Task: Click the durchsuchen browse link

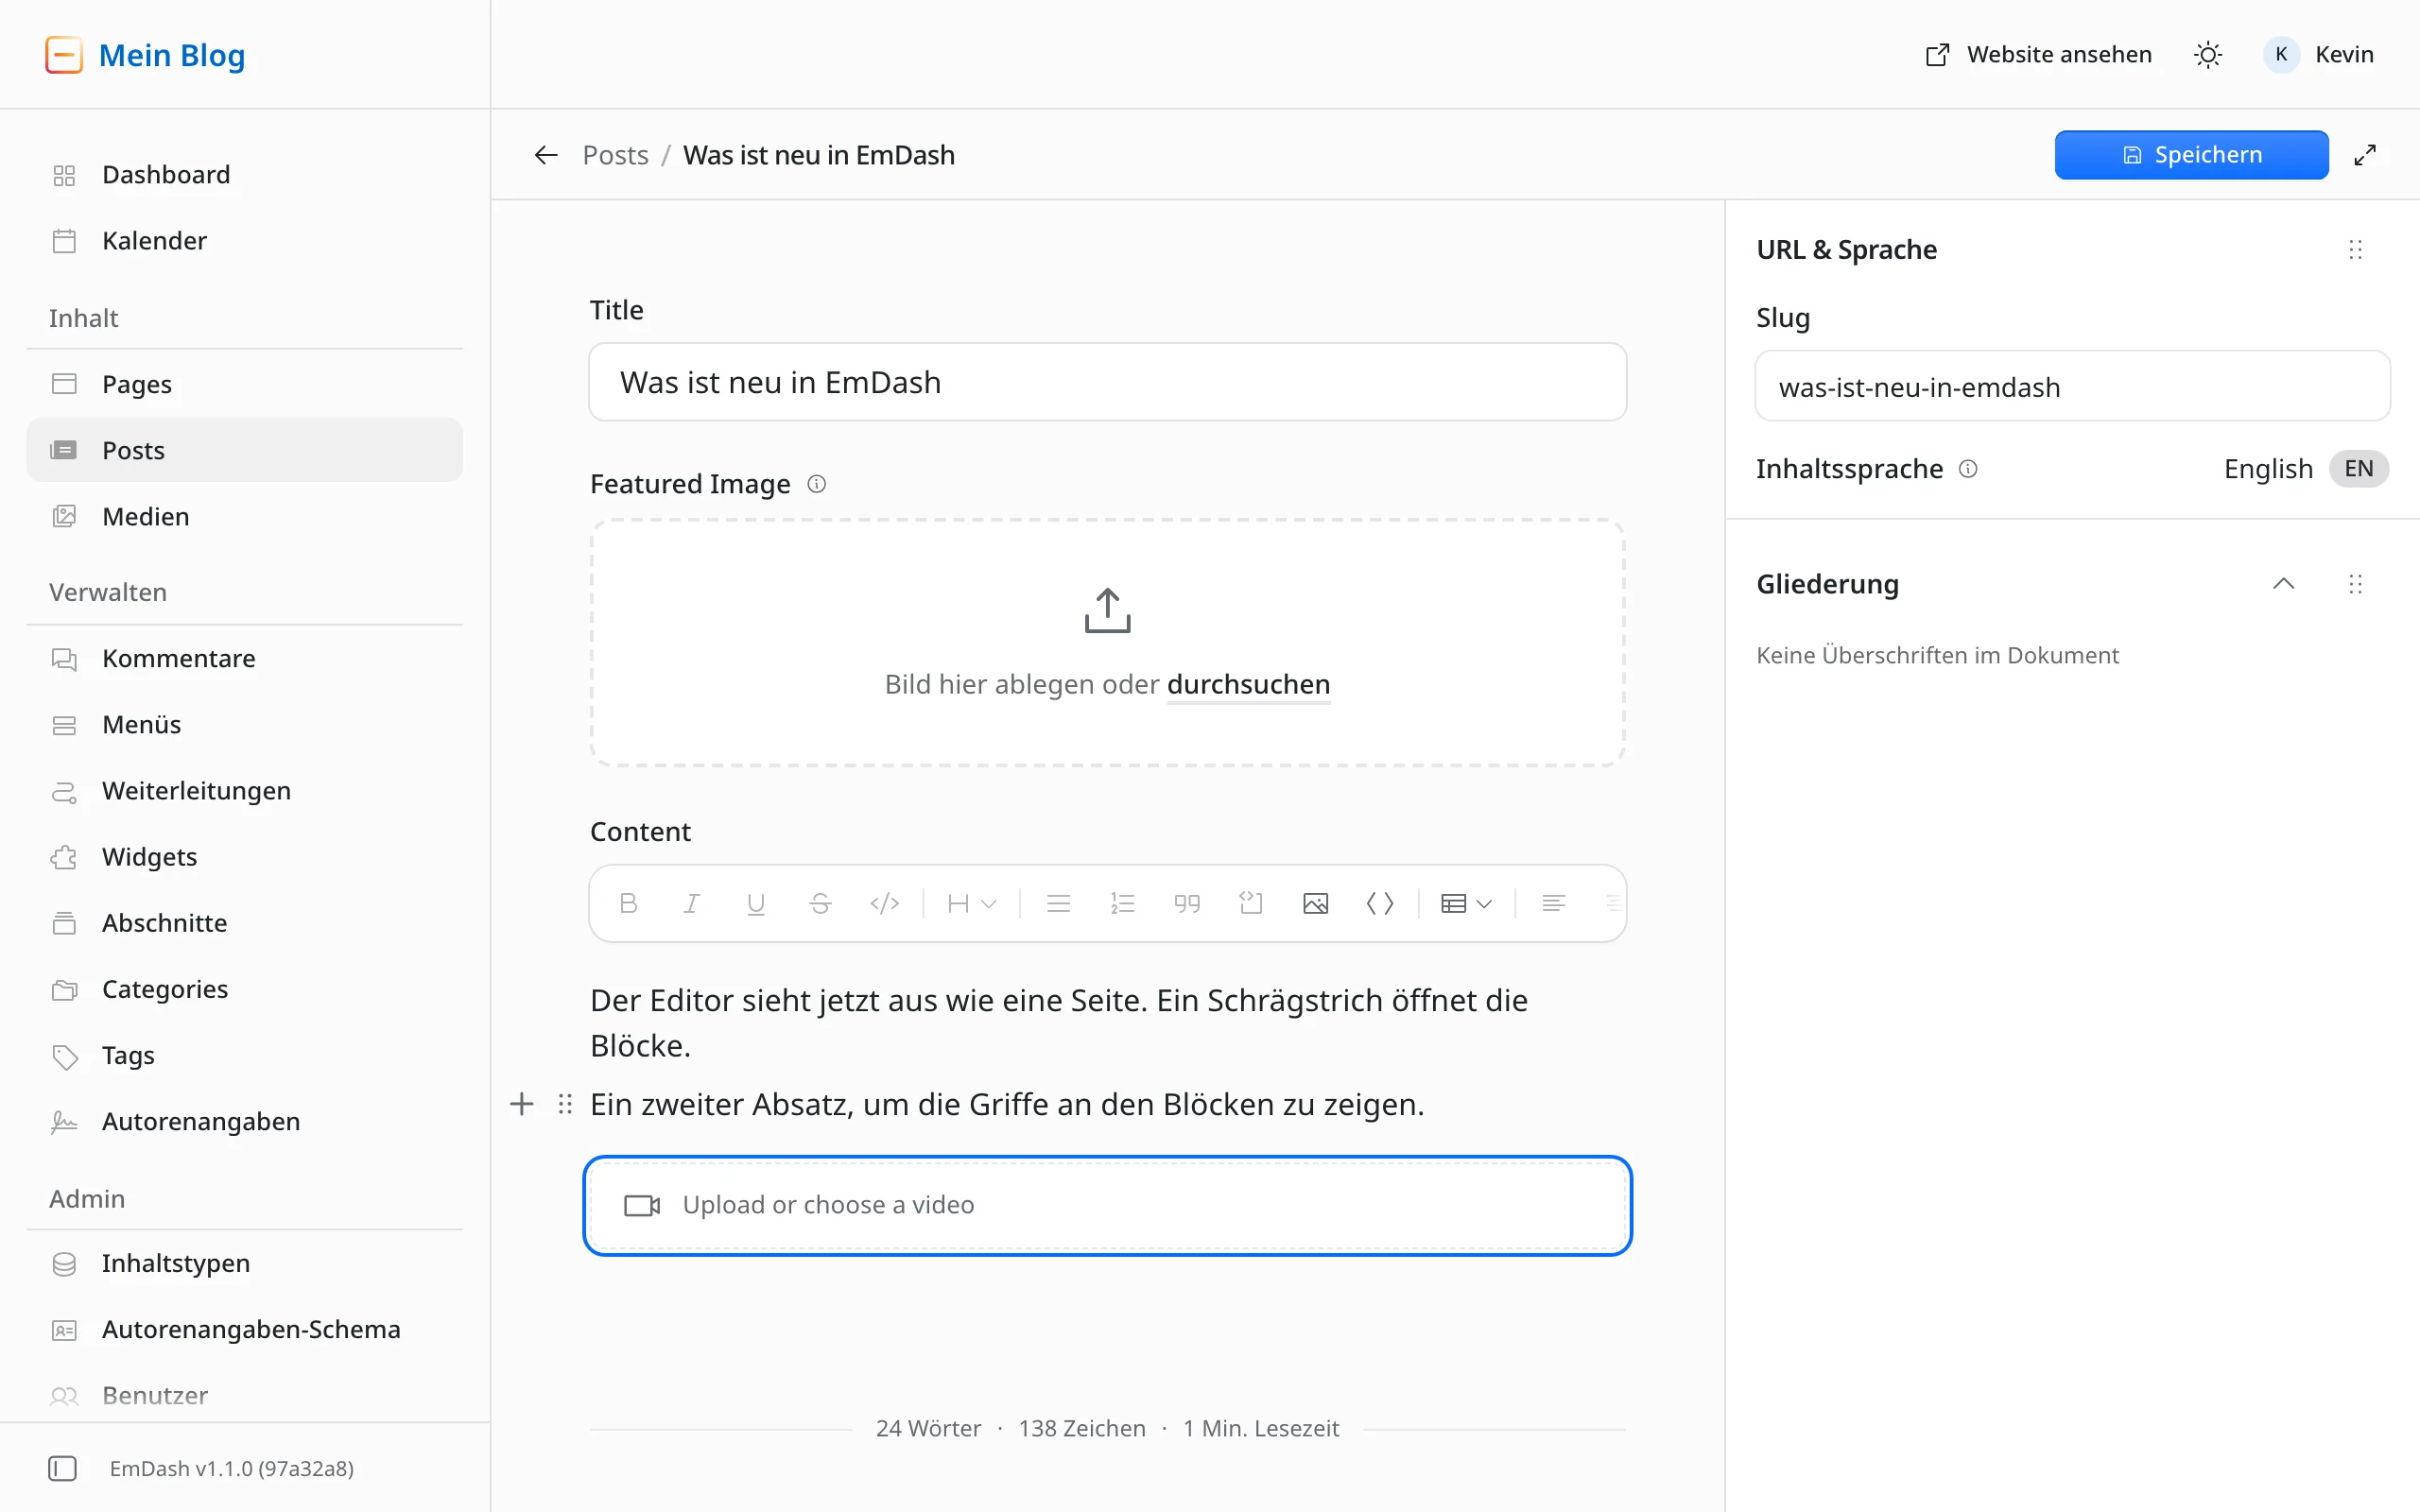Action: (1248, 684)
